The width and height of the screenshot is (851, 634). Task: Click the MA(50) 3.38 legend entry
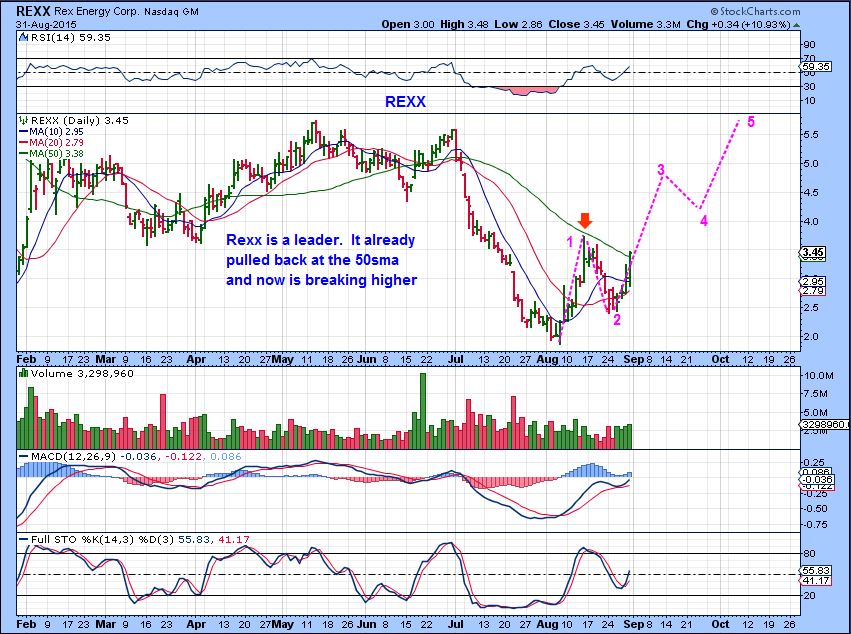click(x=52, y=154)
